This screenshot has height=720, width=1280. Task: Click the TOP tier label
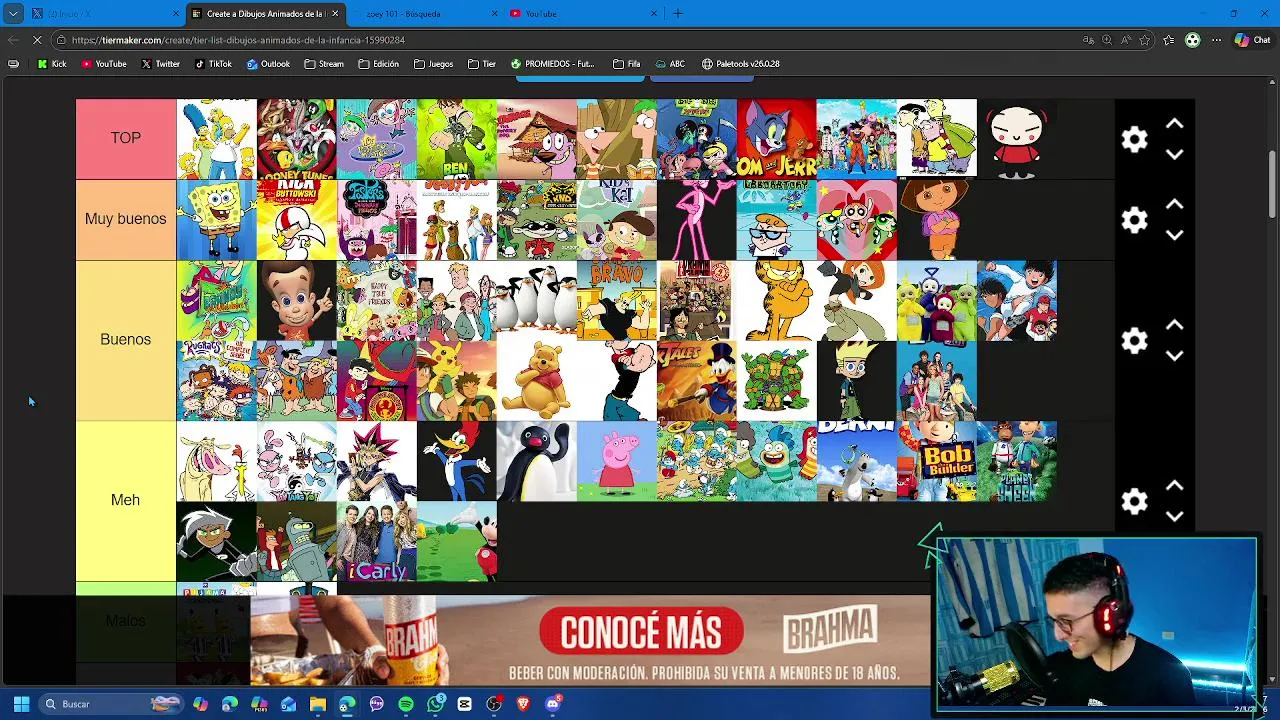point(126,138)
